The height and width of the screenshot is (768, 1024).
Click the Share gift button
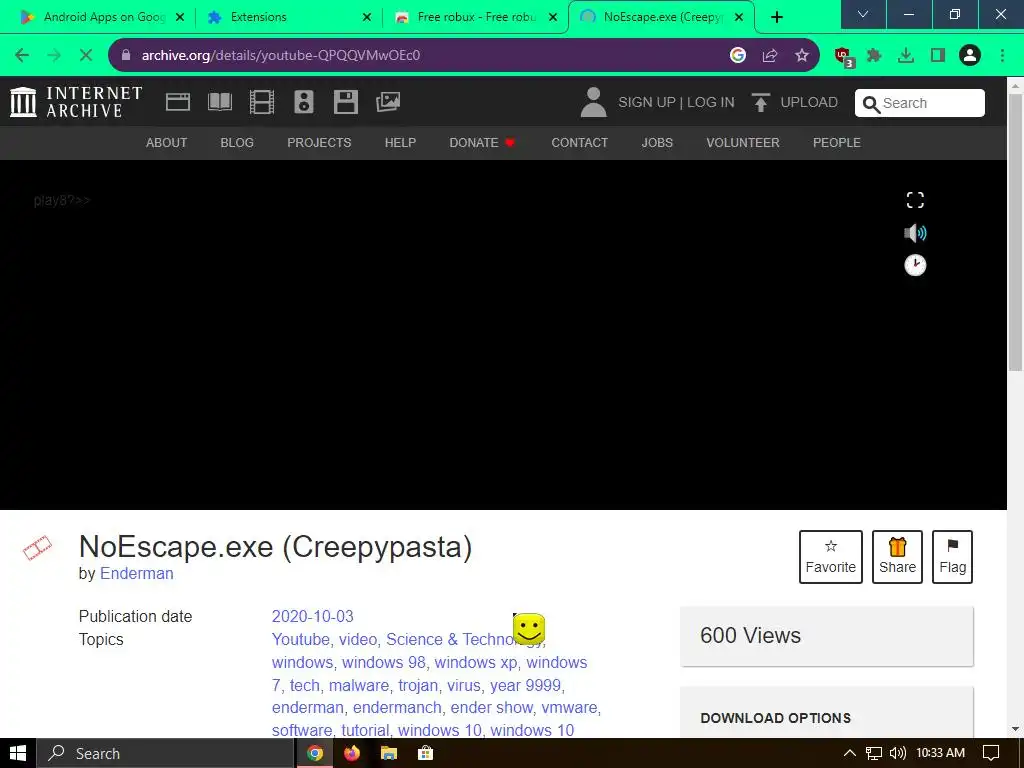[x=897, y=556]
